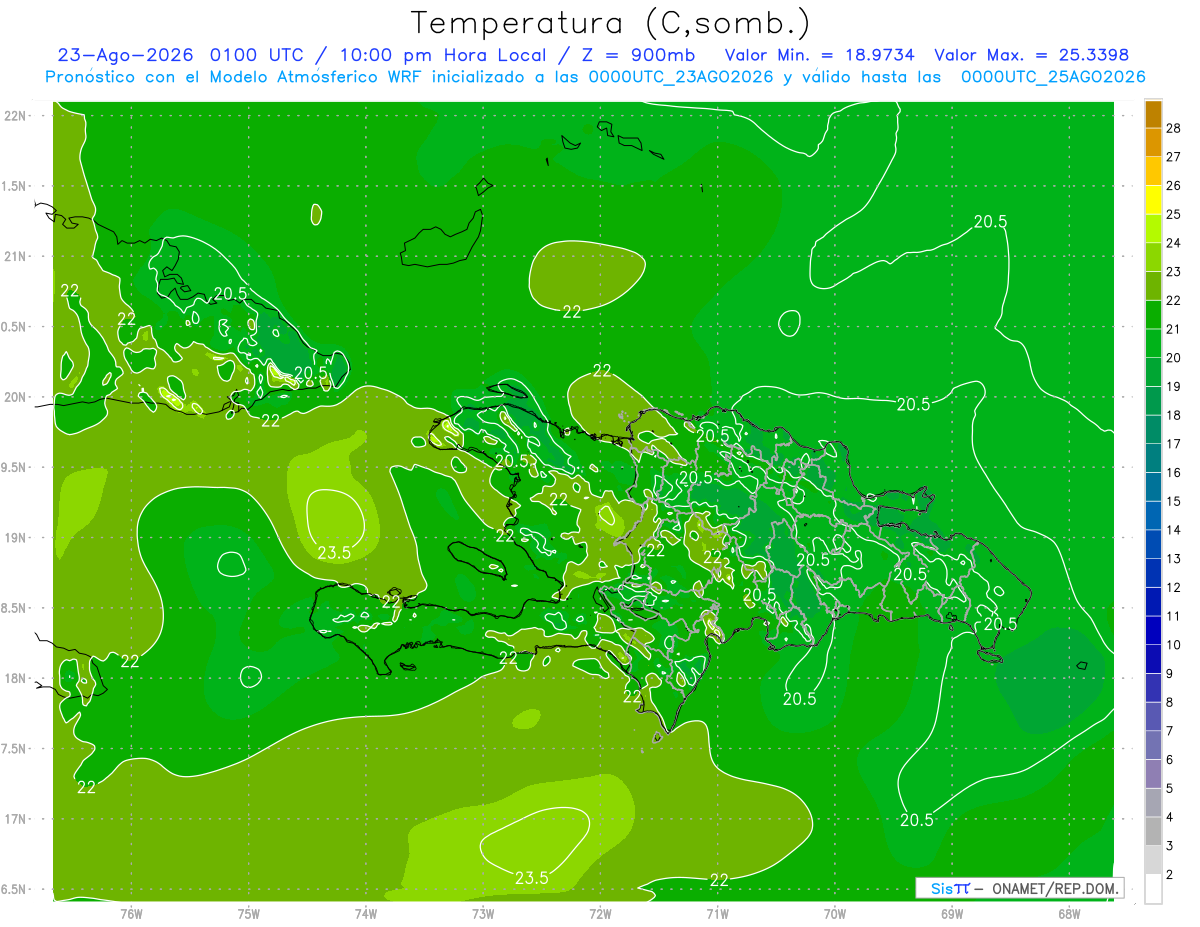
Task: Click the '0000UTC_23AGO2026' initialization time
Action: click(681, 77)
